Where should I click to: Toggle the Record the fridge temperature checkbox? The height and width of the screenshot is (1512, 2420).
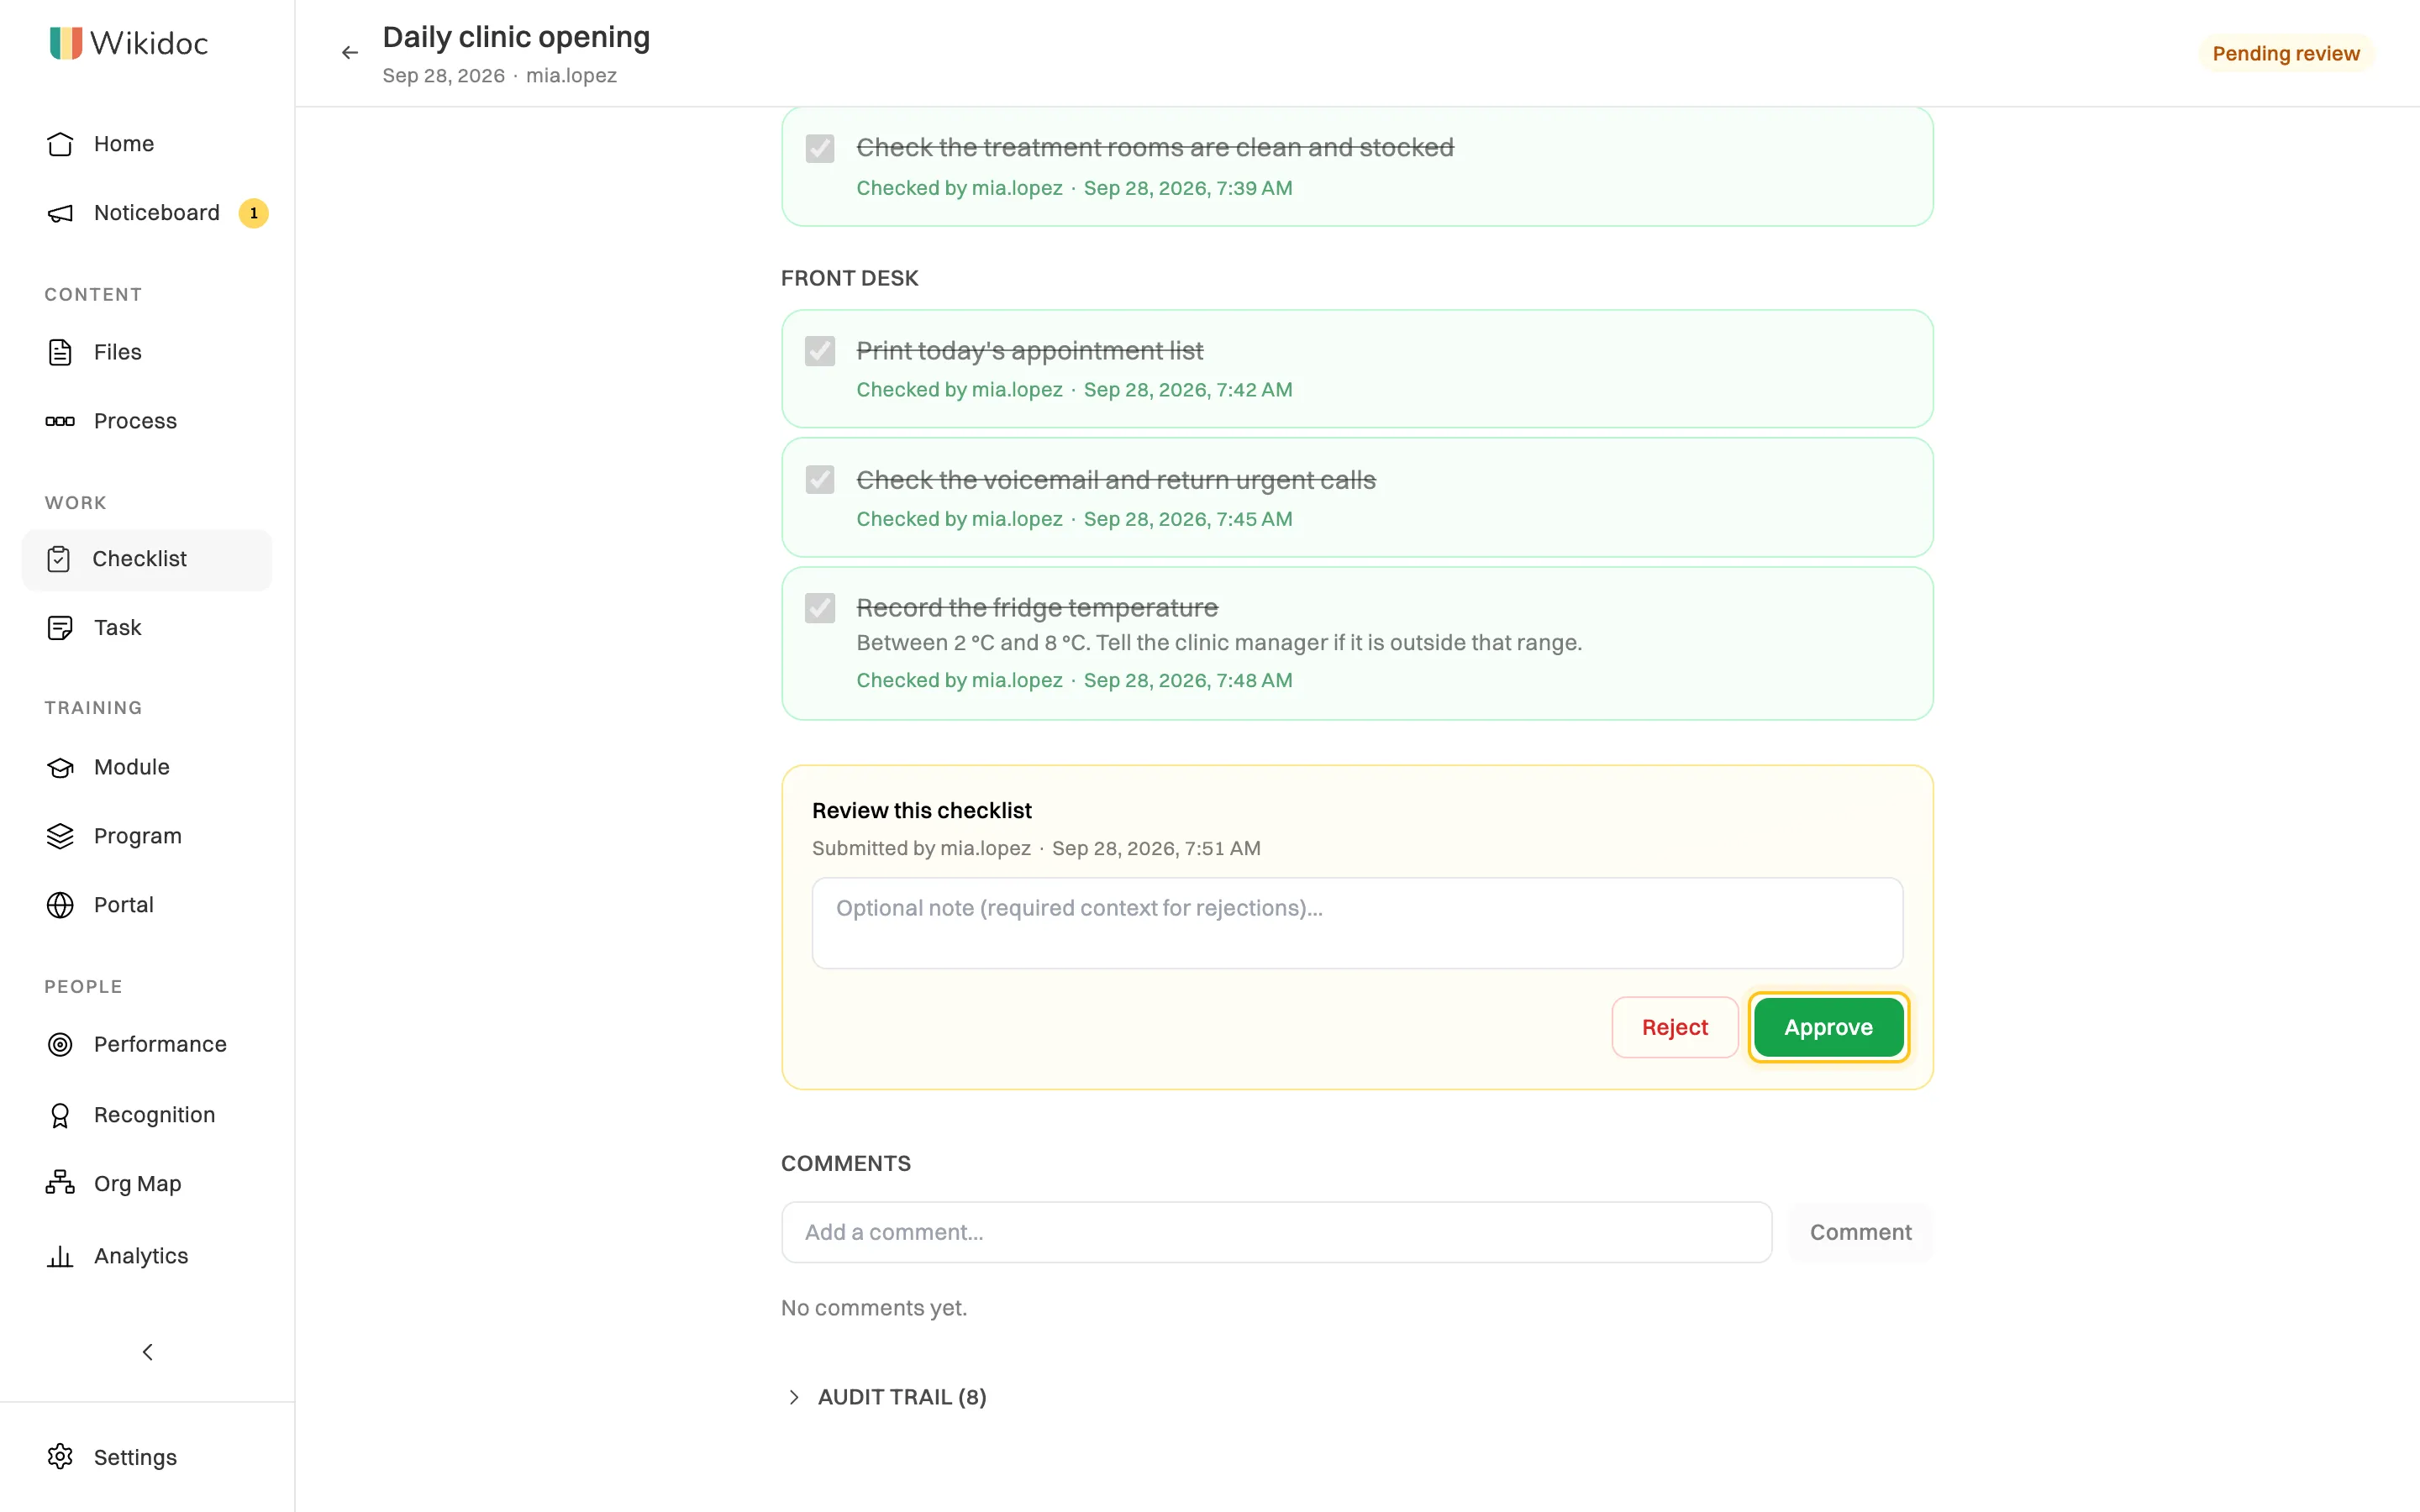(x=820, y=608)
